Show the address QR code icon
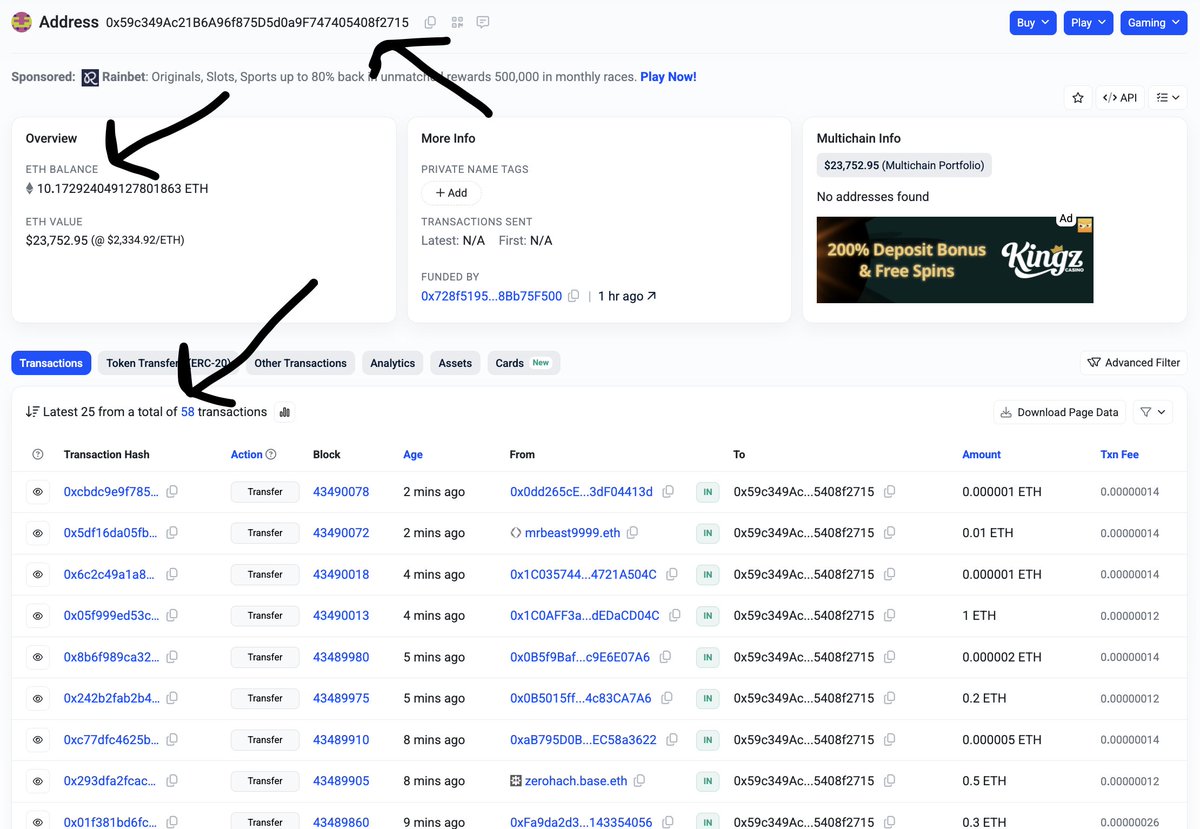Viewport: 1200px width, 829px height. 457,22
